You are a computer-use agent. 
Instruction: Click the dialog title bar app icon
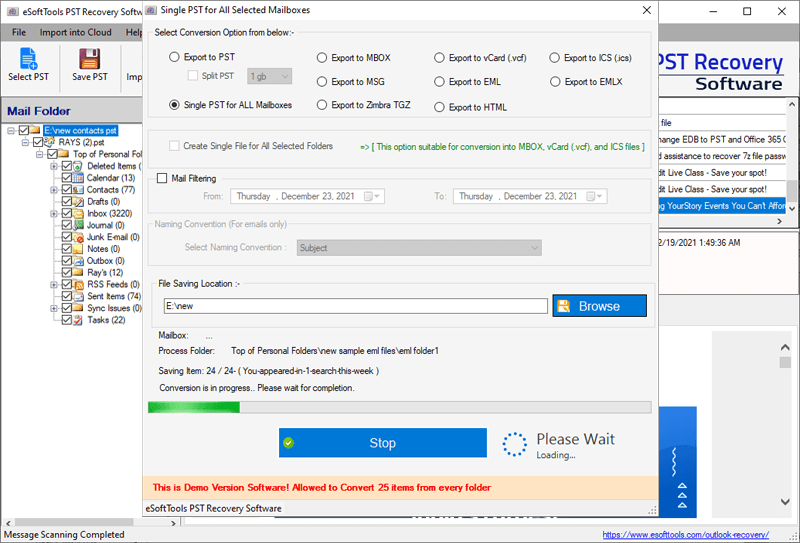tap(151, 10)
